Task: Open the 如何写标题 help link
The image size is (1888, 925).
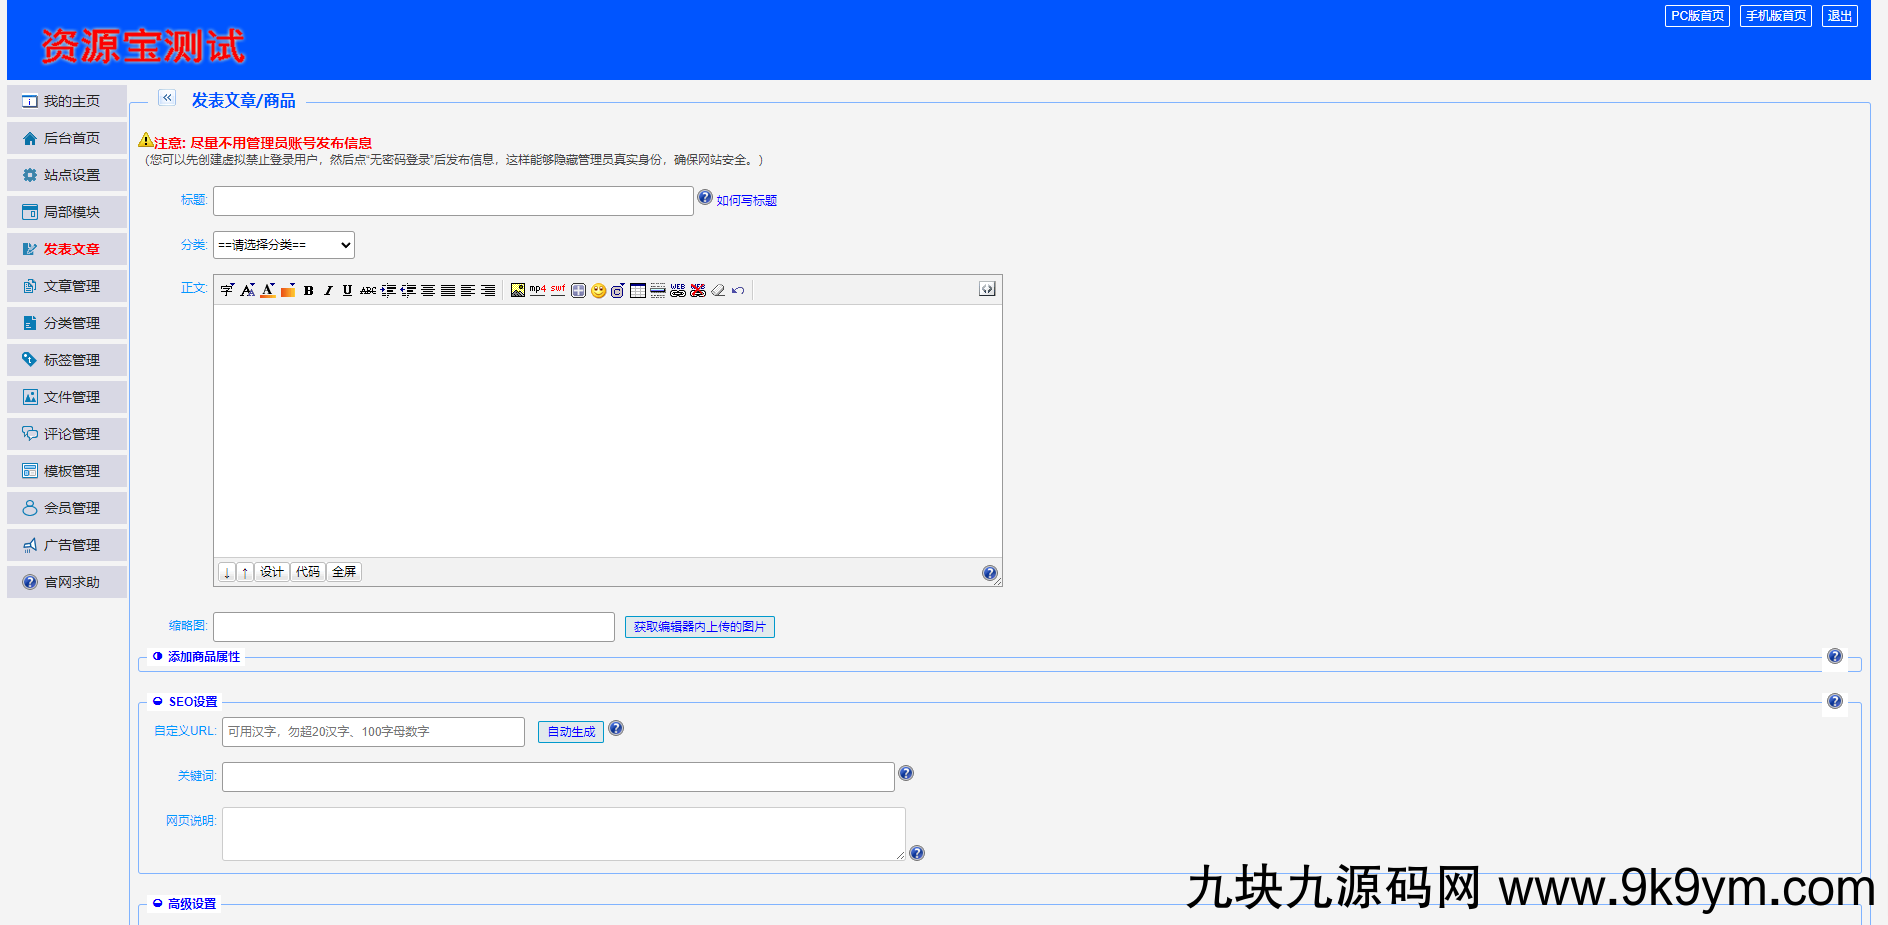Action: coord(746,201)
